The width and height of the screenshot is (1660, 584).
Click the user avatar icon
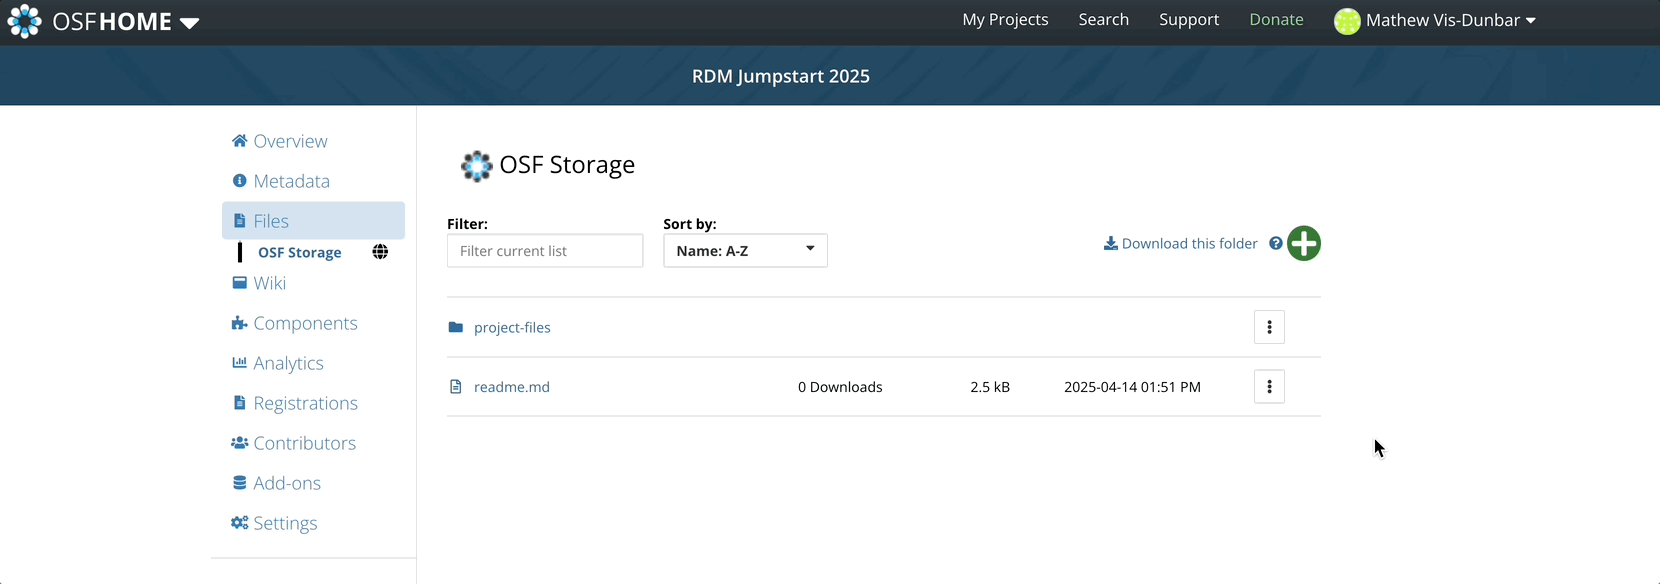coord(1347,21)
